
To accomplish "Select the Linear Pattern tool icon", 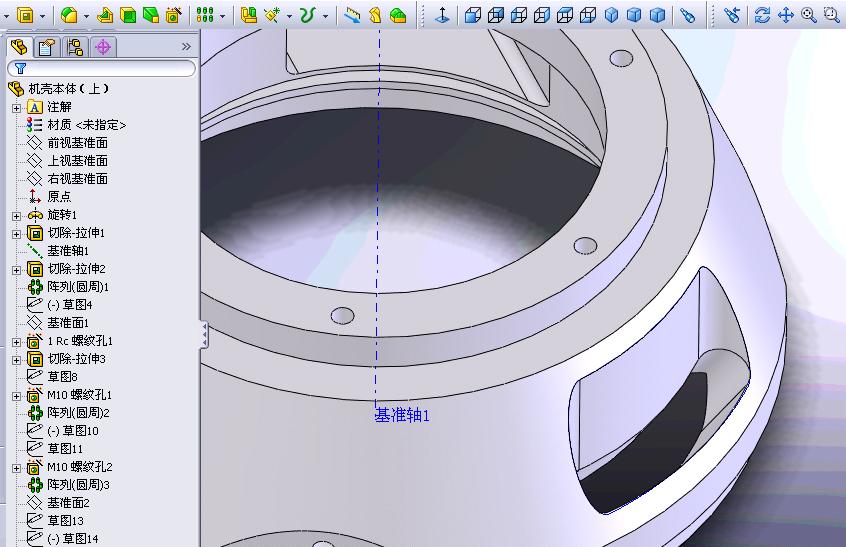I will [205, 15].
